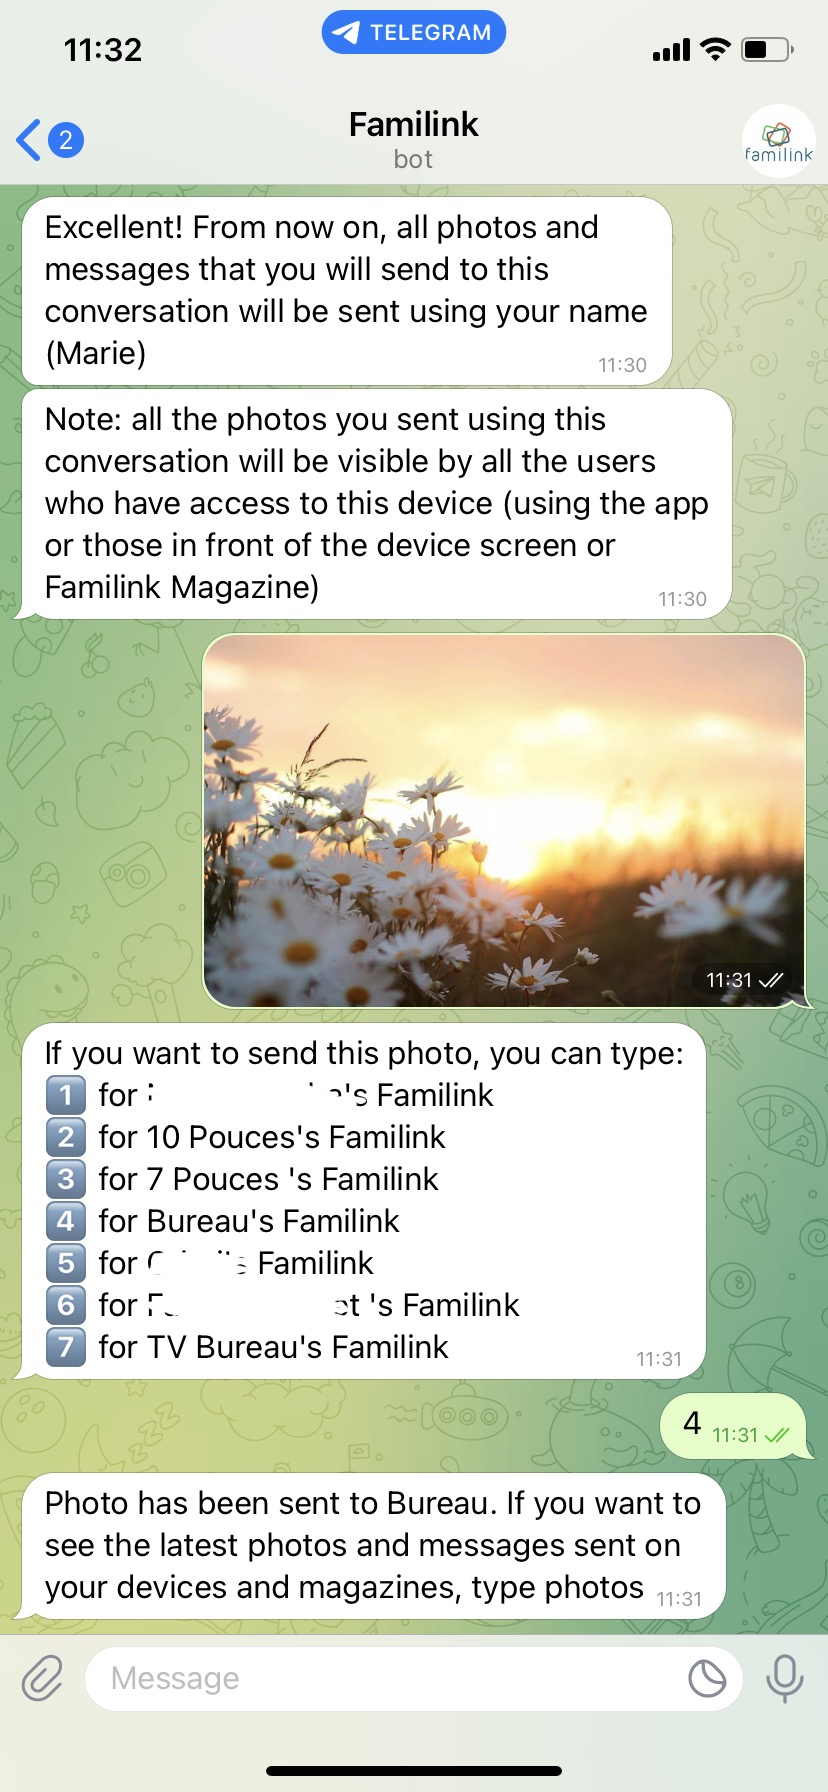The width and height of the screenshot is (828, 1792).
Task: Tap the "Excellent! From now on" message bubble
Action: pyautogui.click(x=345, y=291)
